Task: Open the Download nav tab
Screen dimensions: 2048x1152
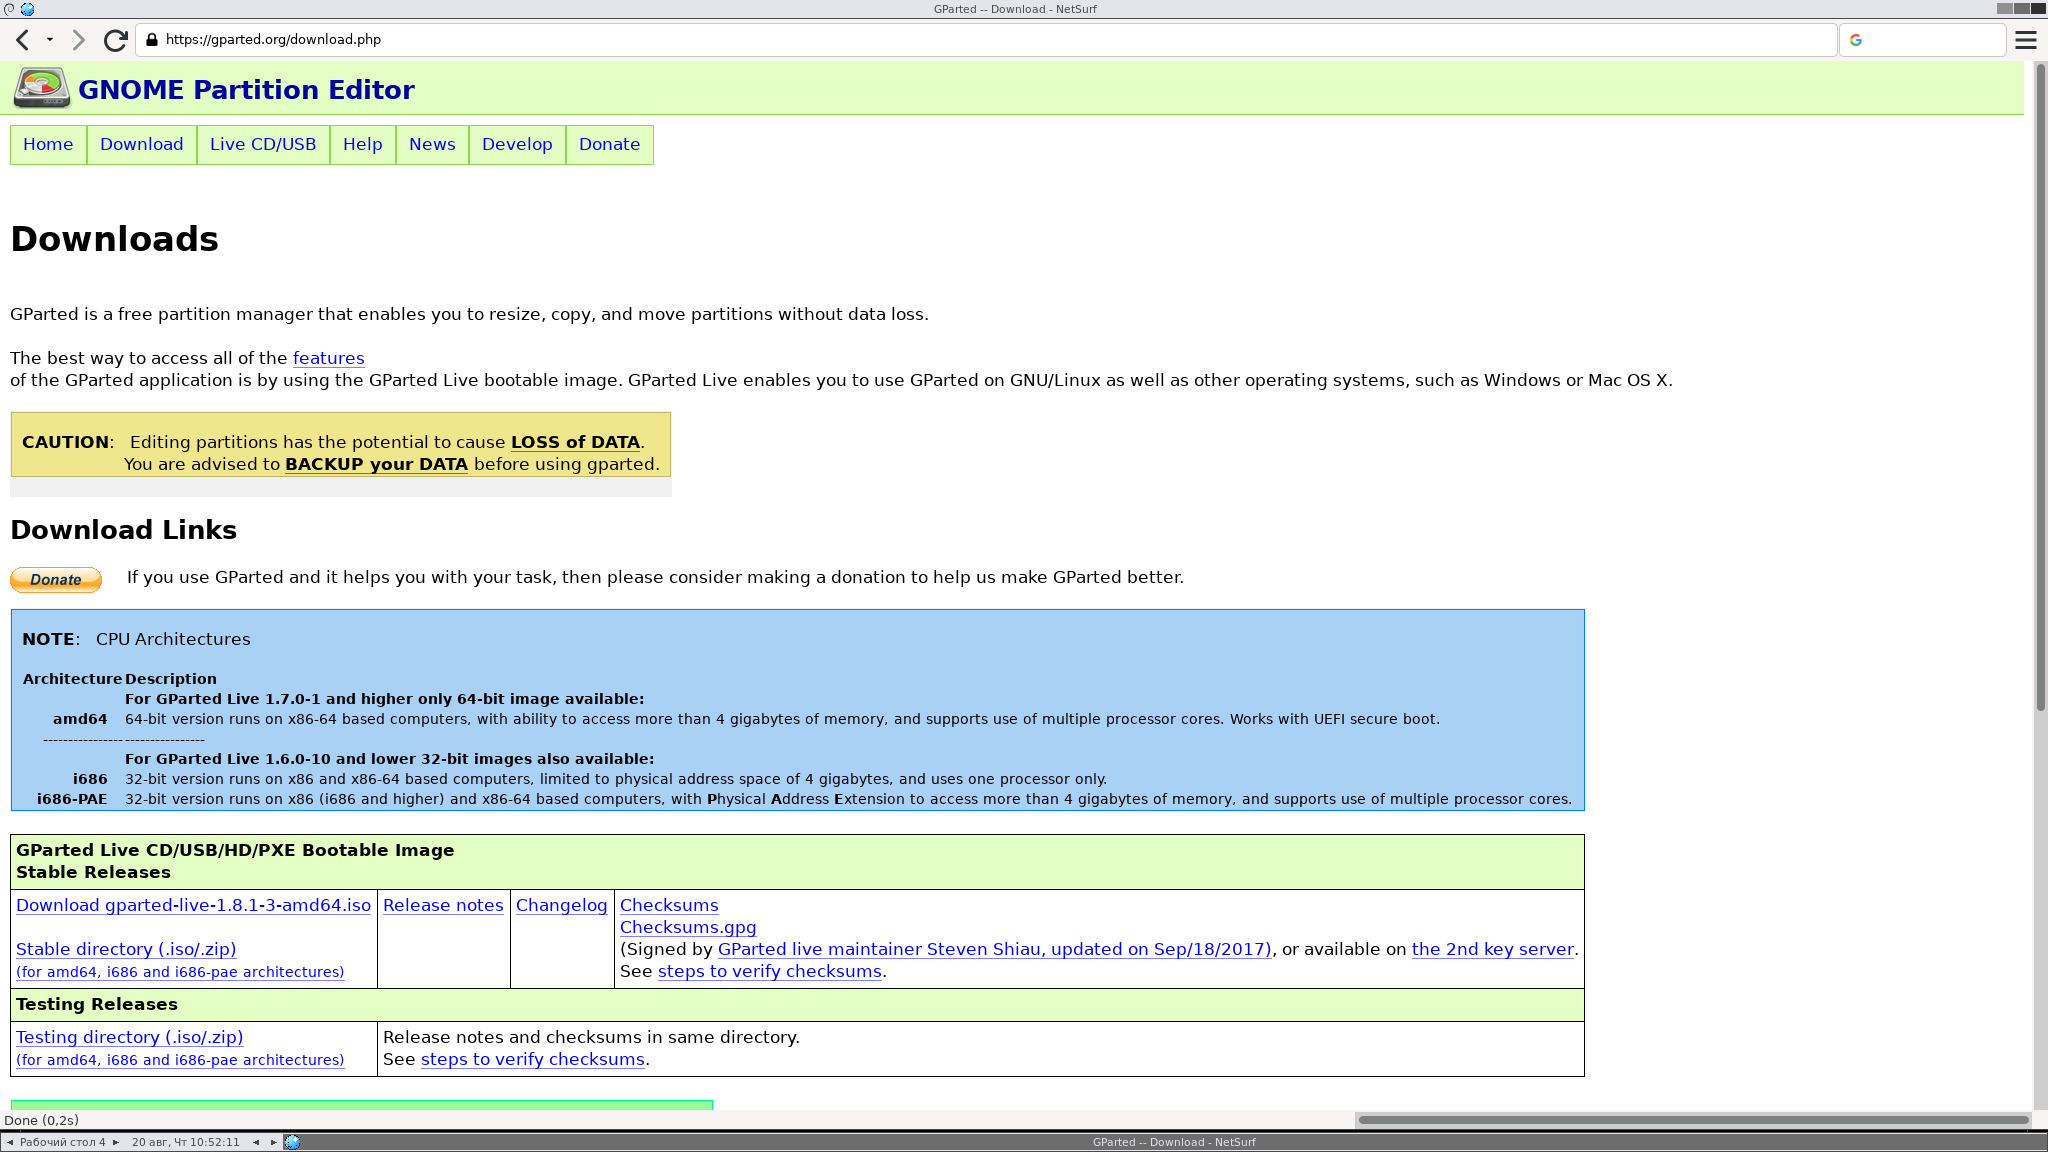Action: 142,145
